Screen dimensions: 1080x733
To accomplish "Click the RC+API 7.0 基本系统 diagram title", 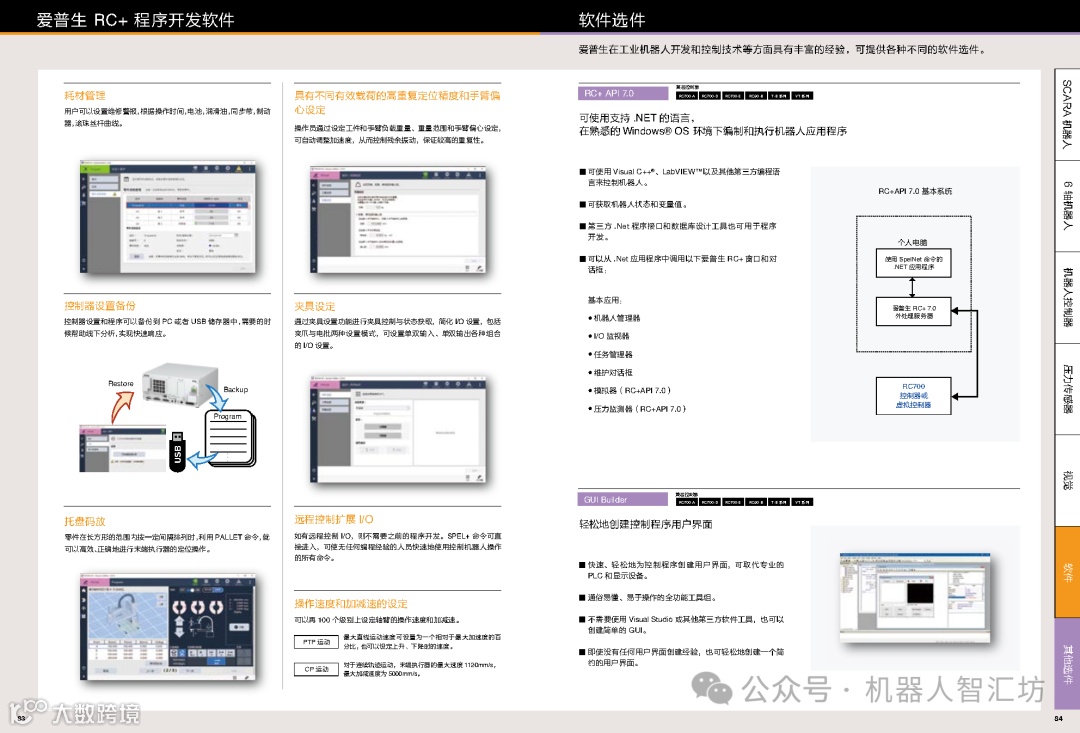I will click(x=915, y=191).
